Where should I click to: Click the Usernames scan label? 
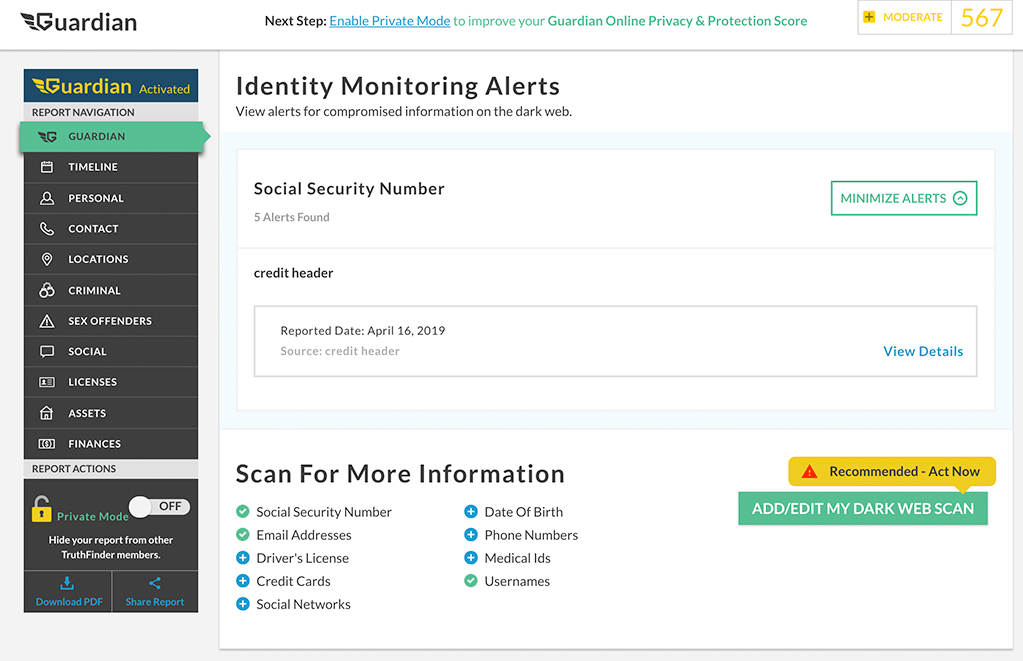[x=517, y=581]
